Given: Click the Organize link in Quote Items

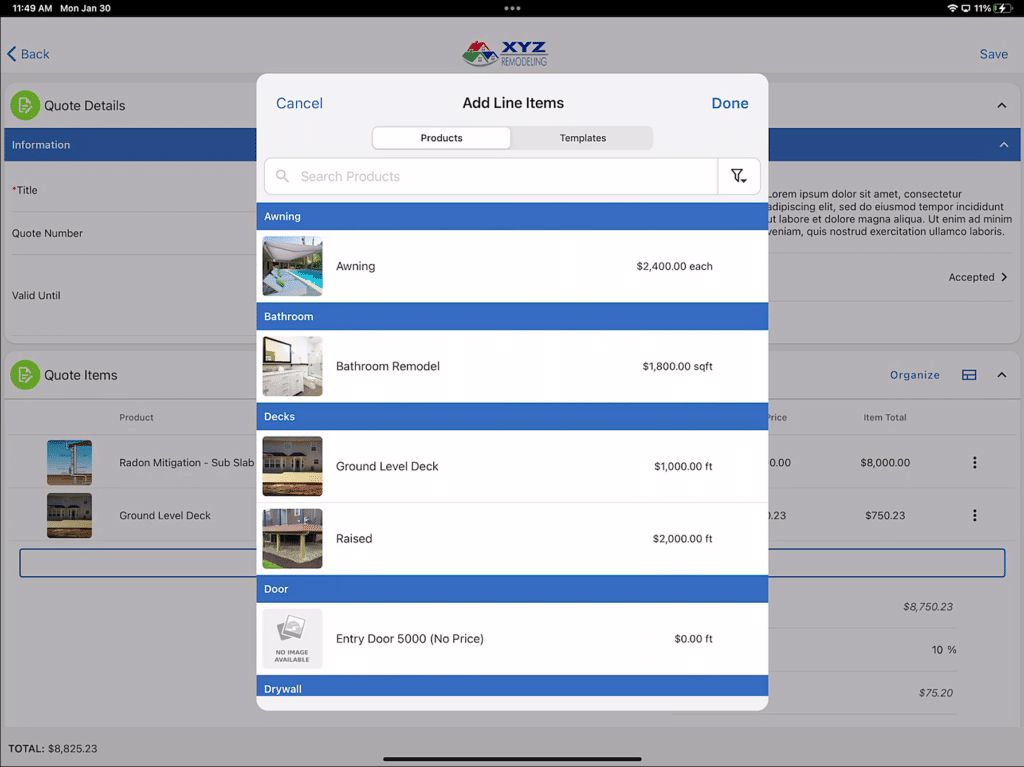Looking at the screenshot, I should [914, 374].
